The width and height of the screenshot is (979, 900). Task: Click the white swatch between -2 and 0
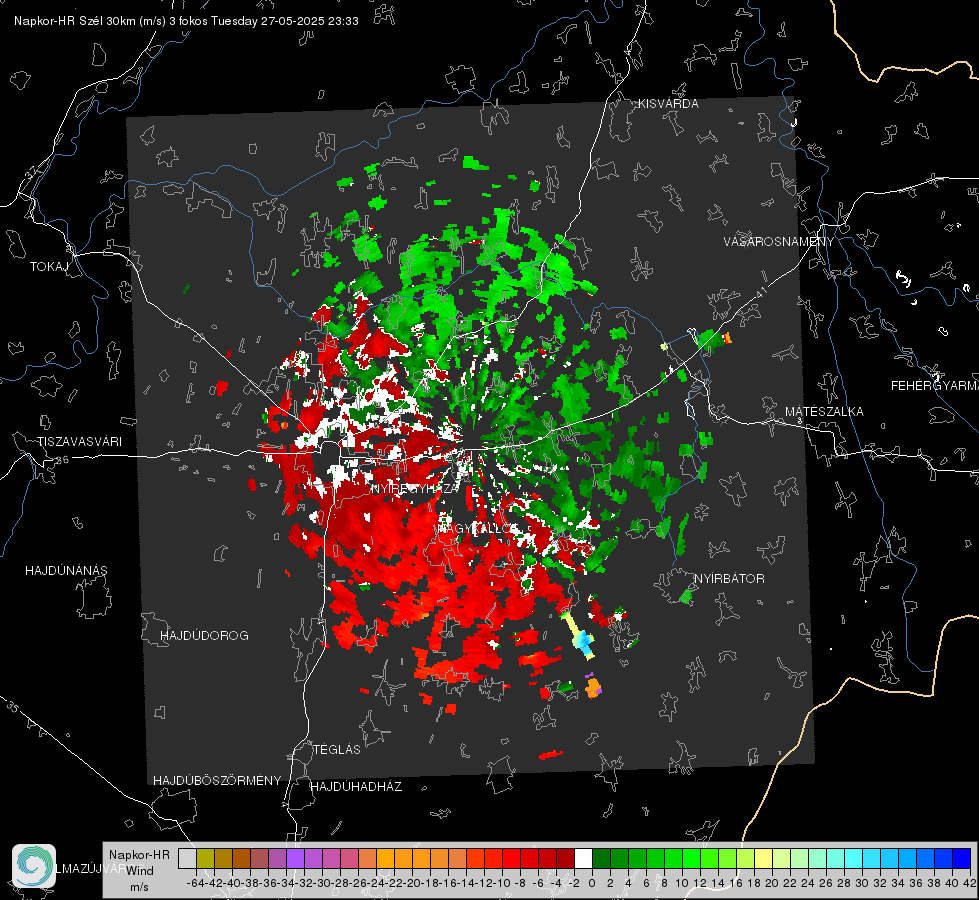point(583,858)
